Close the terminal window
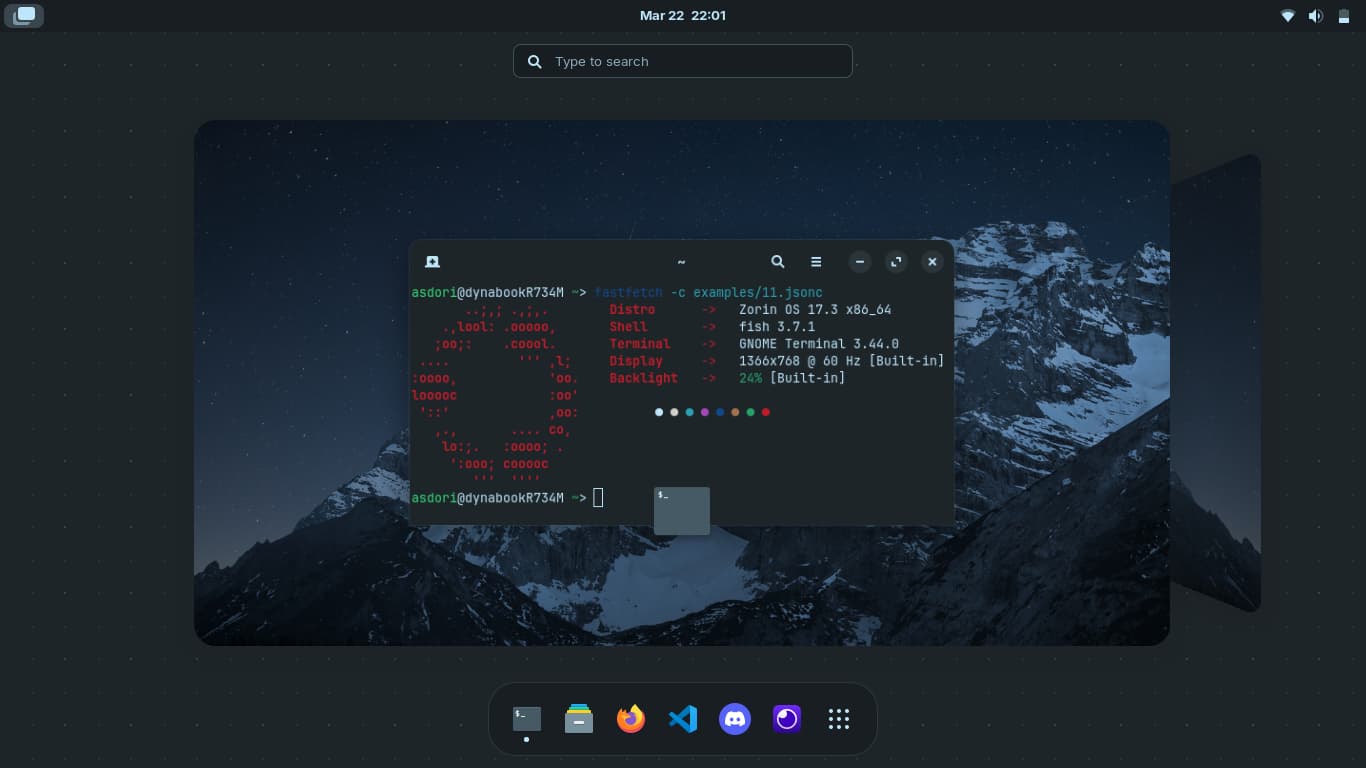The width and height of the screenshot is (1366, 768). pyautogui.click(x=932, y=262)
